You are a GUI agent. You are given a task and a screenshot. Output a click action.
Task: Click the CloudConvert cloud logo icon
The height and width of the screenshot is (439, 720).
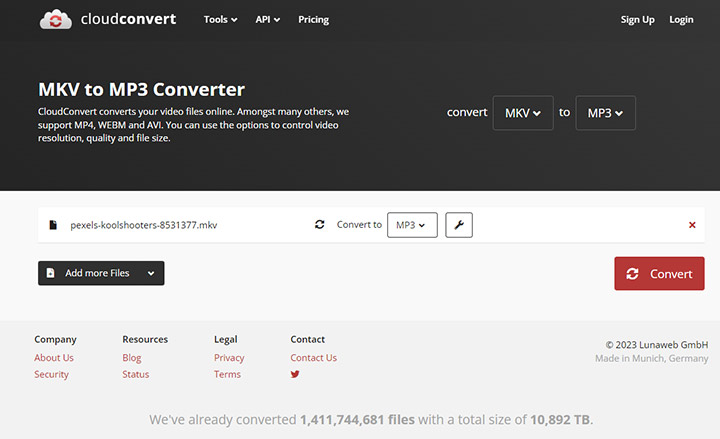coord(55,19)
